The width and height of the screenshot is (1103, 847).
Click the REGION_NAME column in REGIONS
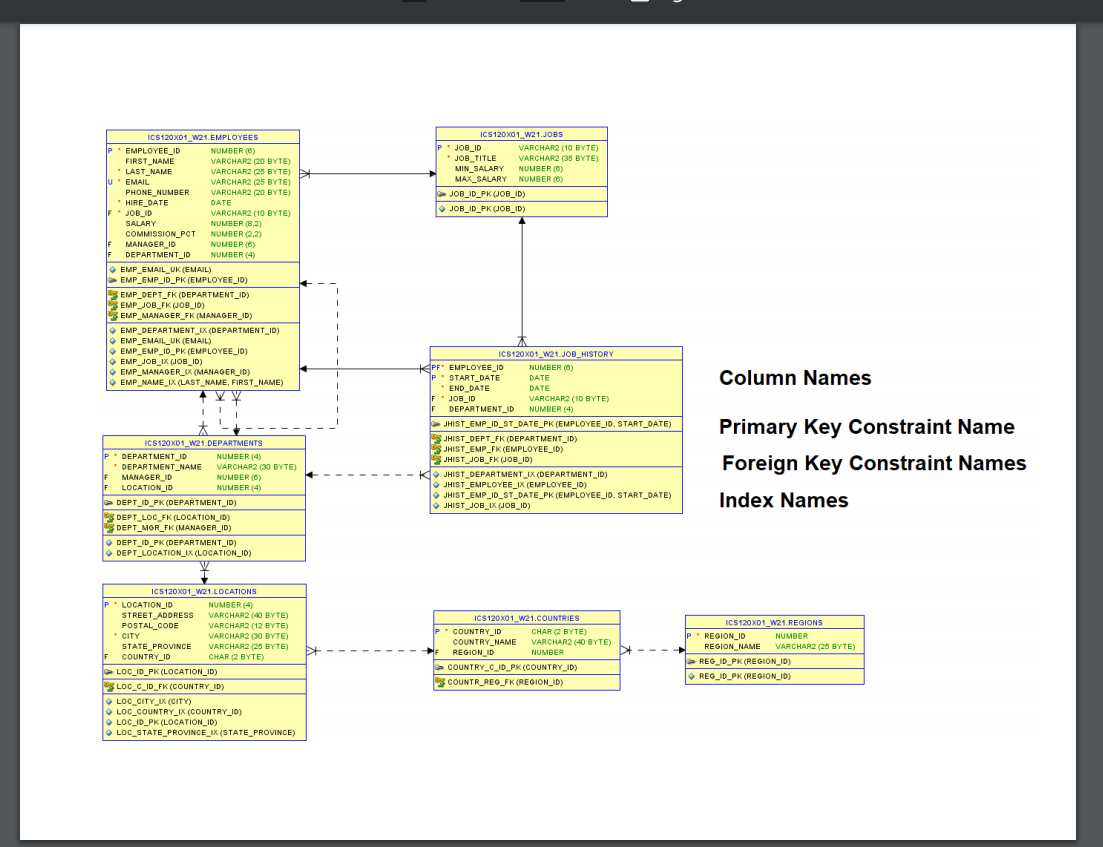pos(732,647)
